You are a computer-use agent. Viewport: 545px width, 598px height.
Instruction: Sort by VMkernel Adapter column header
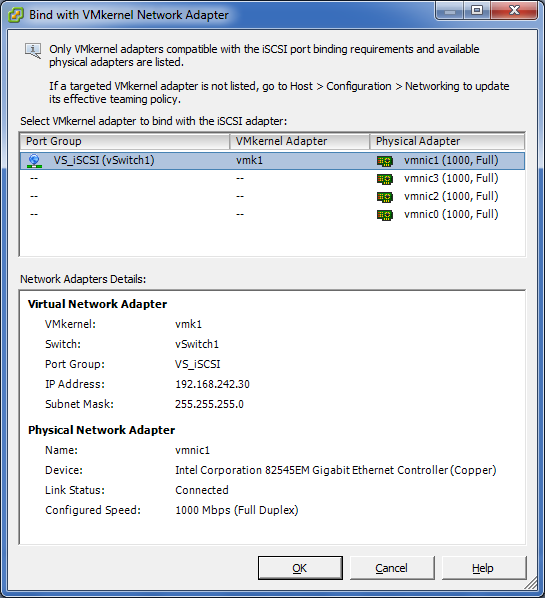300,141
